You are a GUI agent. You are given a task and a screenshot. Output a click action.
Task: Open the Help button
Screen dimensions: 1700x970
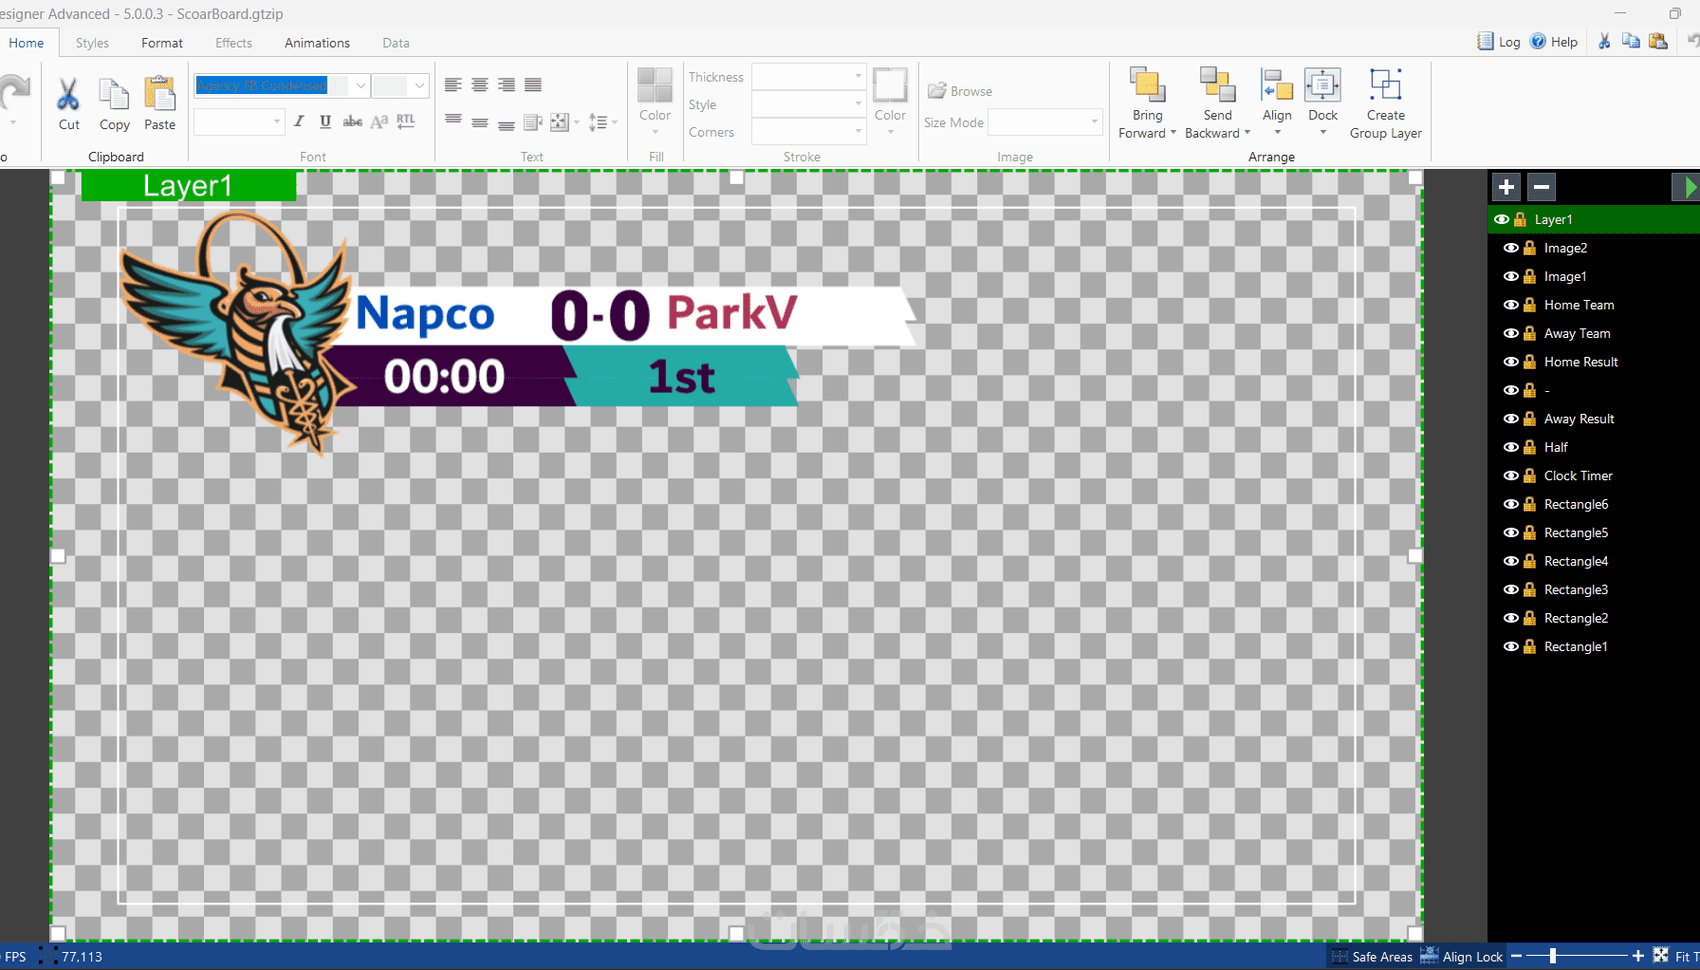click(1554, 42)
